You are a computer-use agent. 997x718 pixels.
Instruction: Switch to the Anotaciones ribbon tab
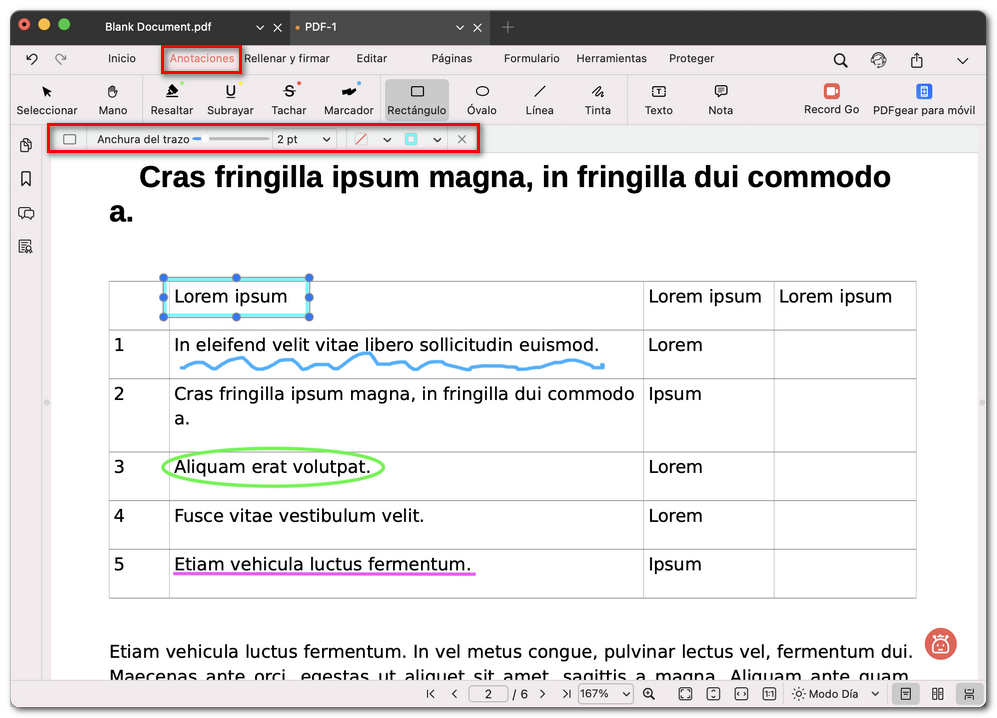pos(201,59)
